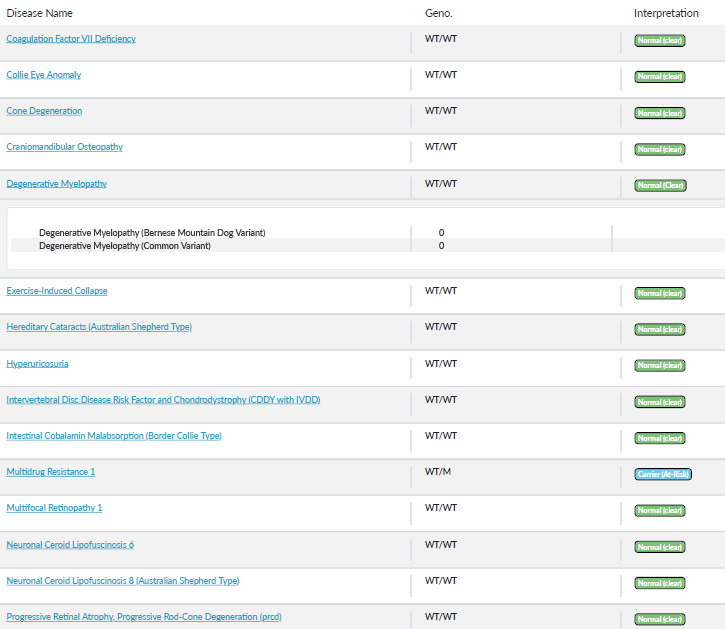Viewport: 725px width, 629px height.
Task: Open Hereditary Cataracts Australian Shepherd Type
Action: (x=99, y=327)
